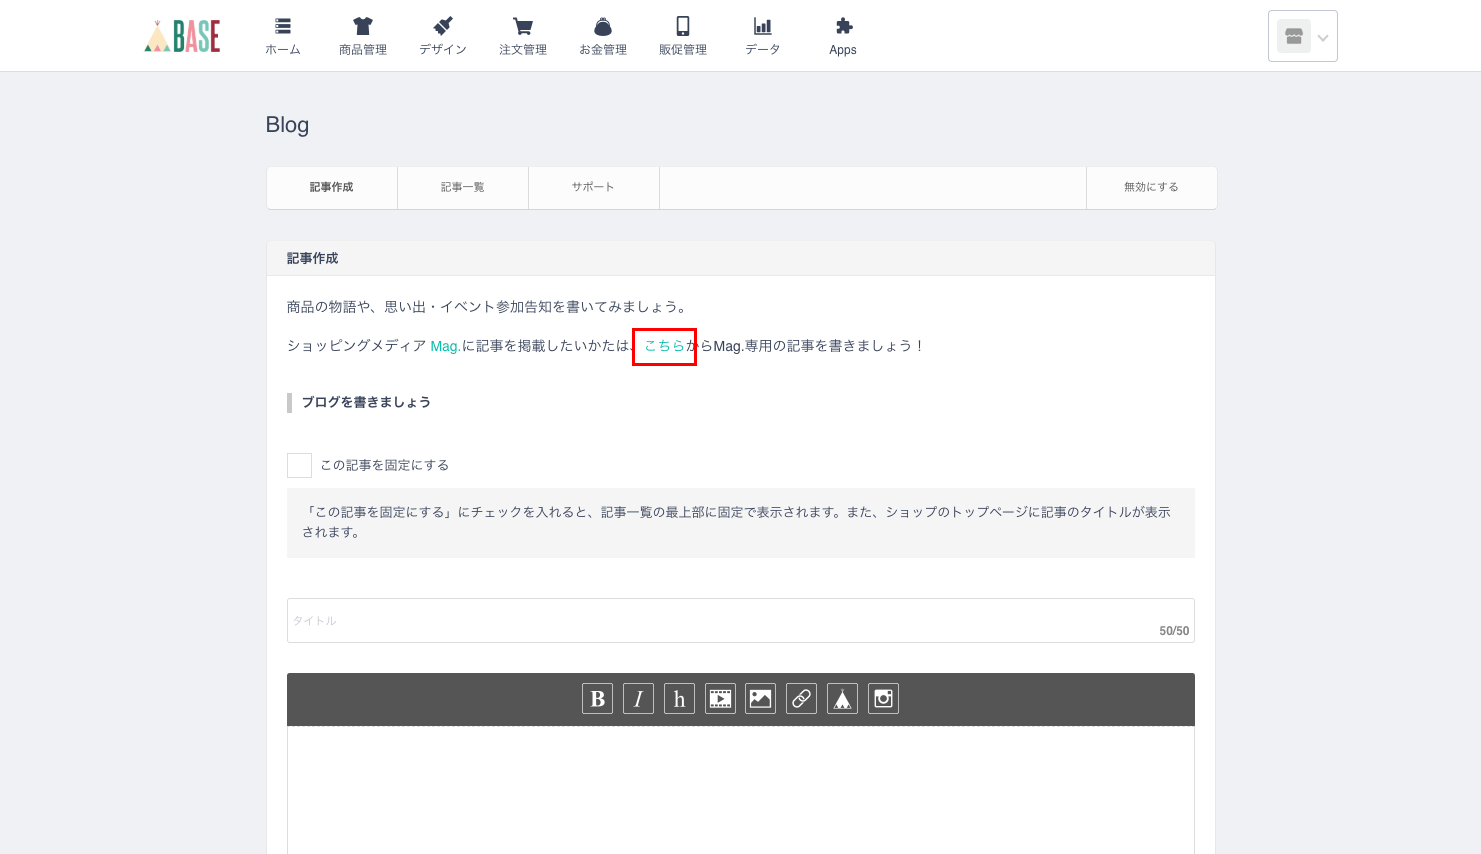This screenshot has height=854, width=1481.
Task: Check この記事を固定にする checkbox
Action: click(x=299, y=465)
